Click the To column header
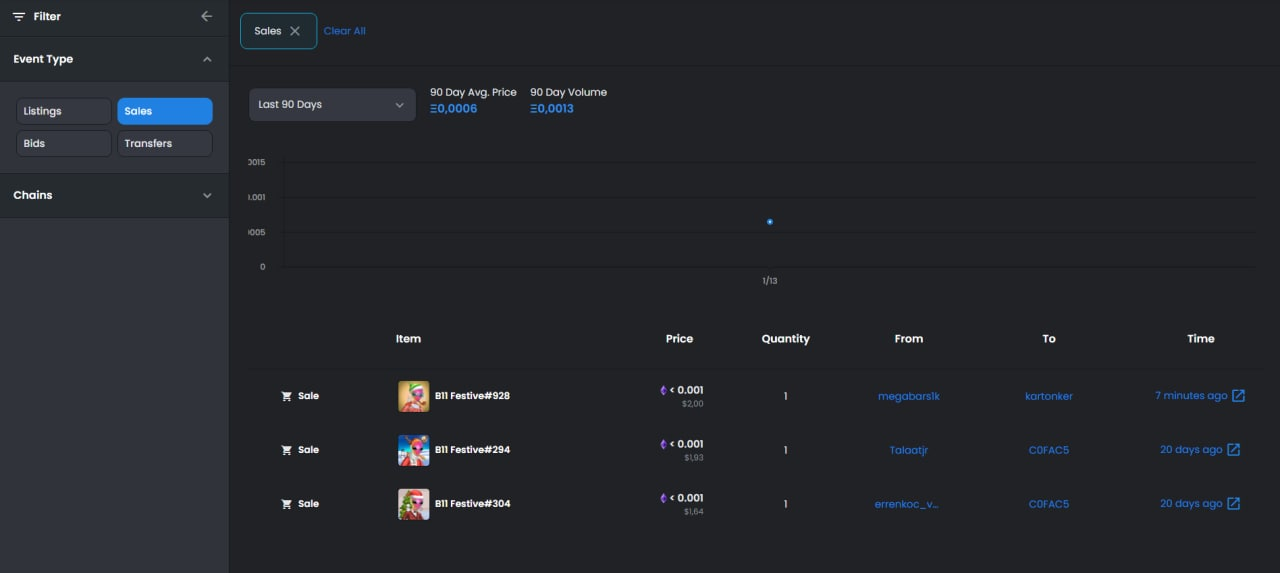The height and width of the screenshot is (573, 1280). [1049, 339]
